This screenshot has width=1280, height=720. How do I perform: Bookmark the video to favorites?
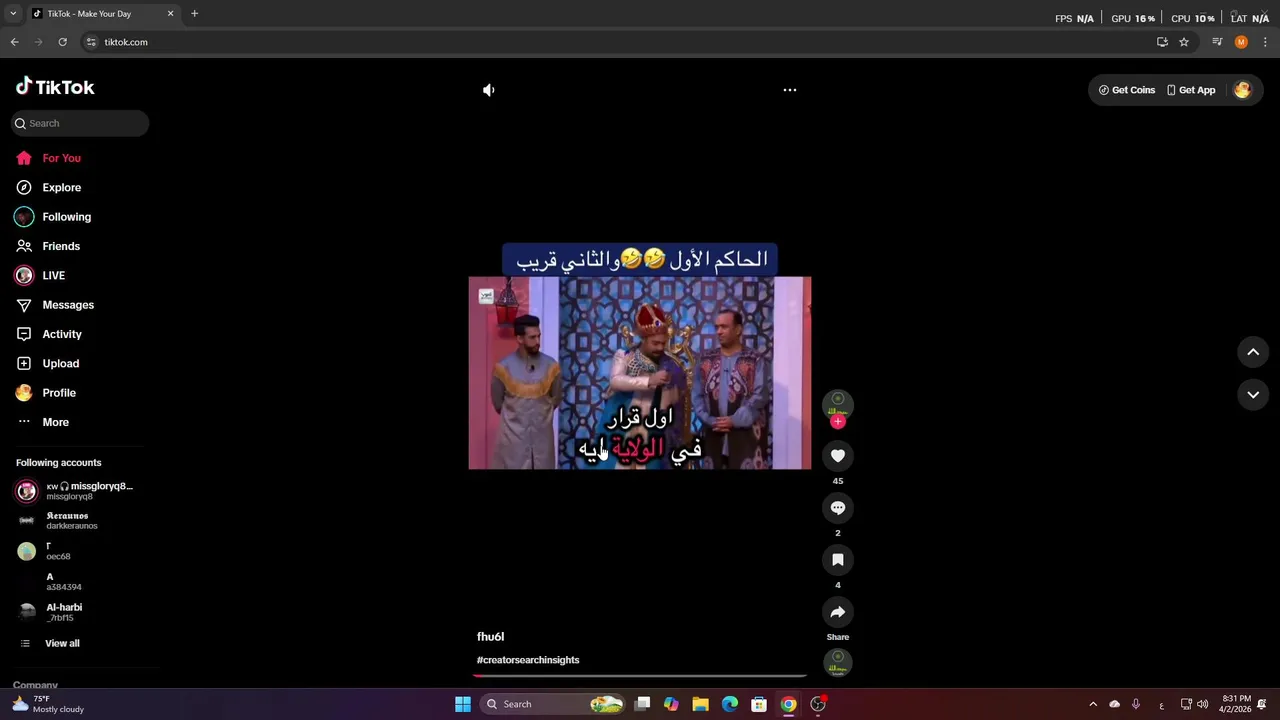point(838,560)
